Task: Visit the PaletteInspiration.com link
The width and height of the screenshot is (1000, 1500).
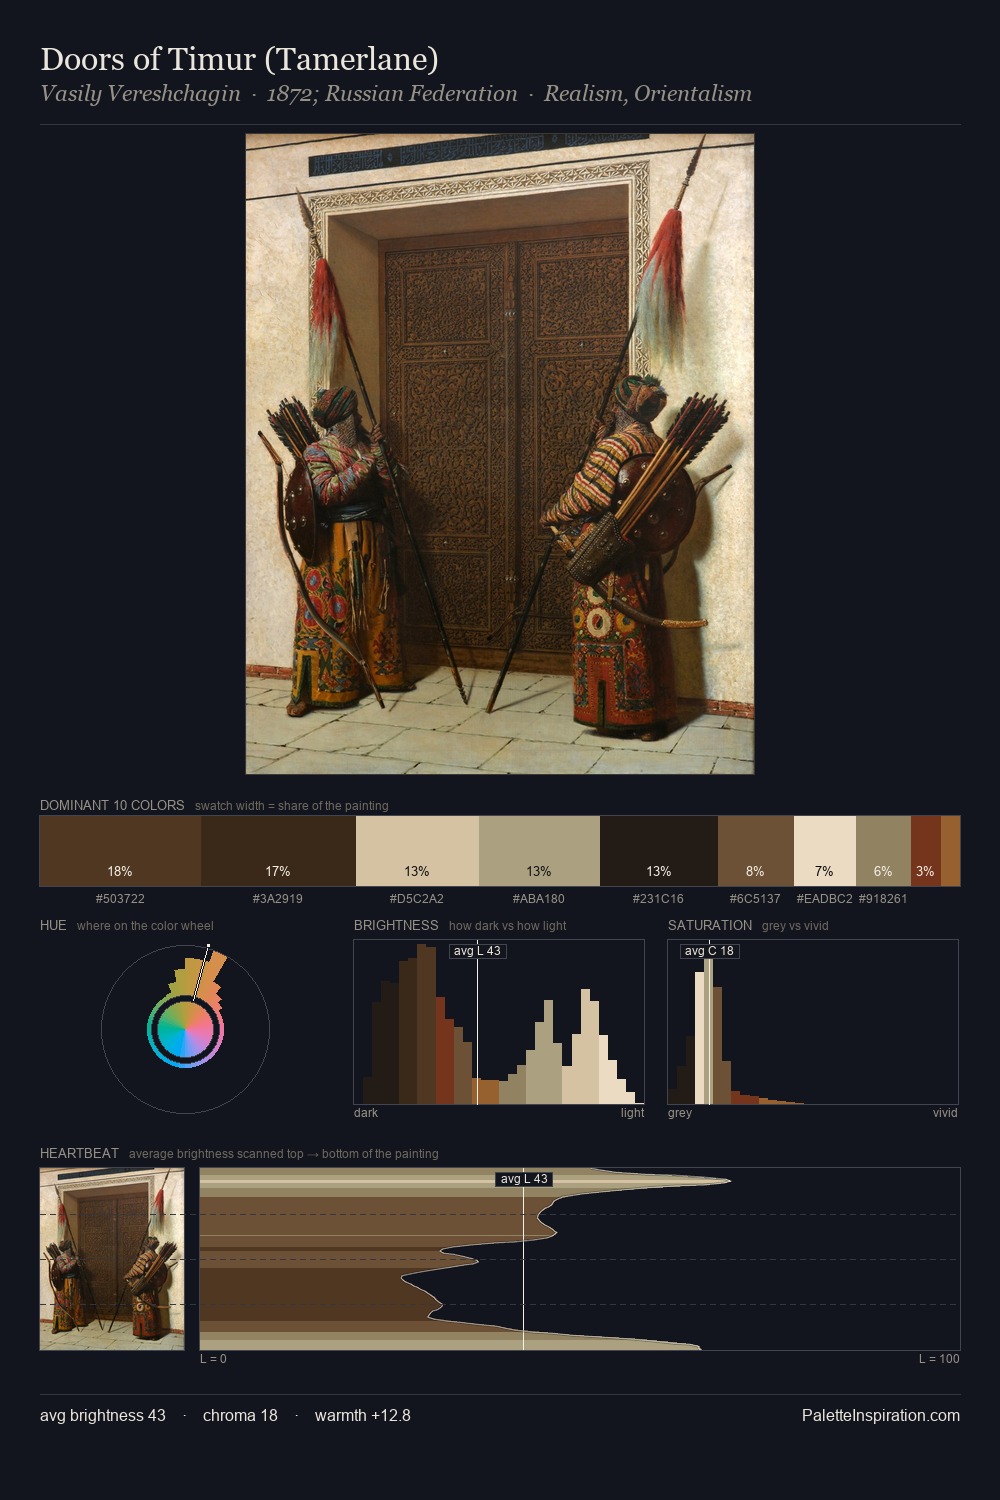Action: [881, 1415]
